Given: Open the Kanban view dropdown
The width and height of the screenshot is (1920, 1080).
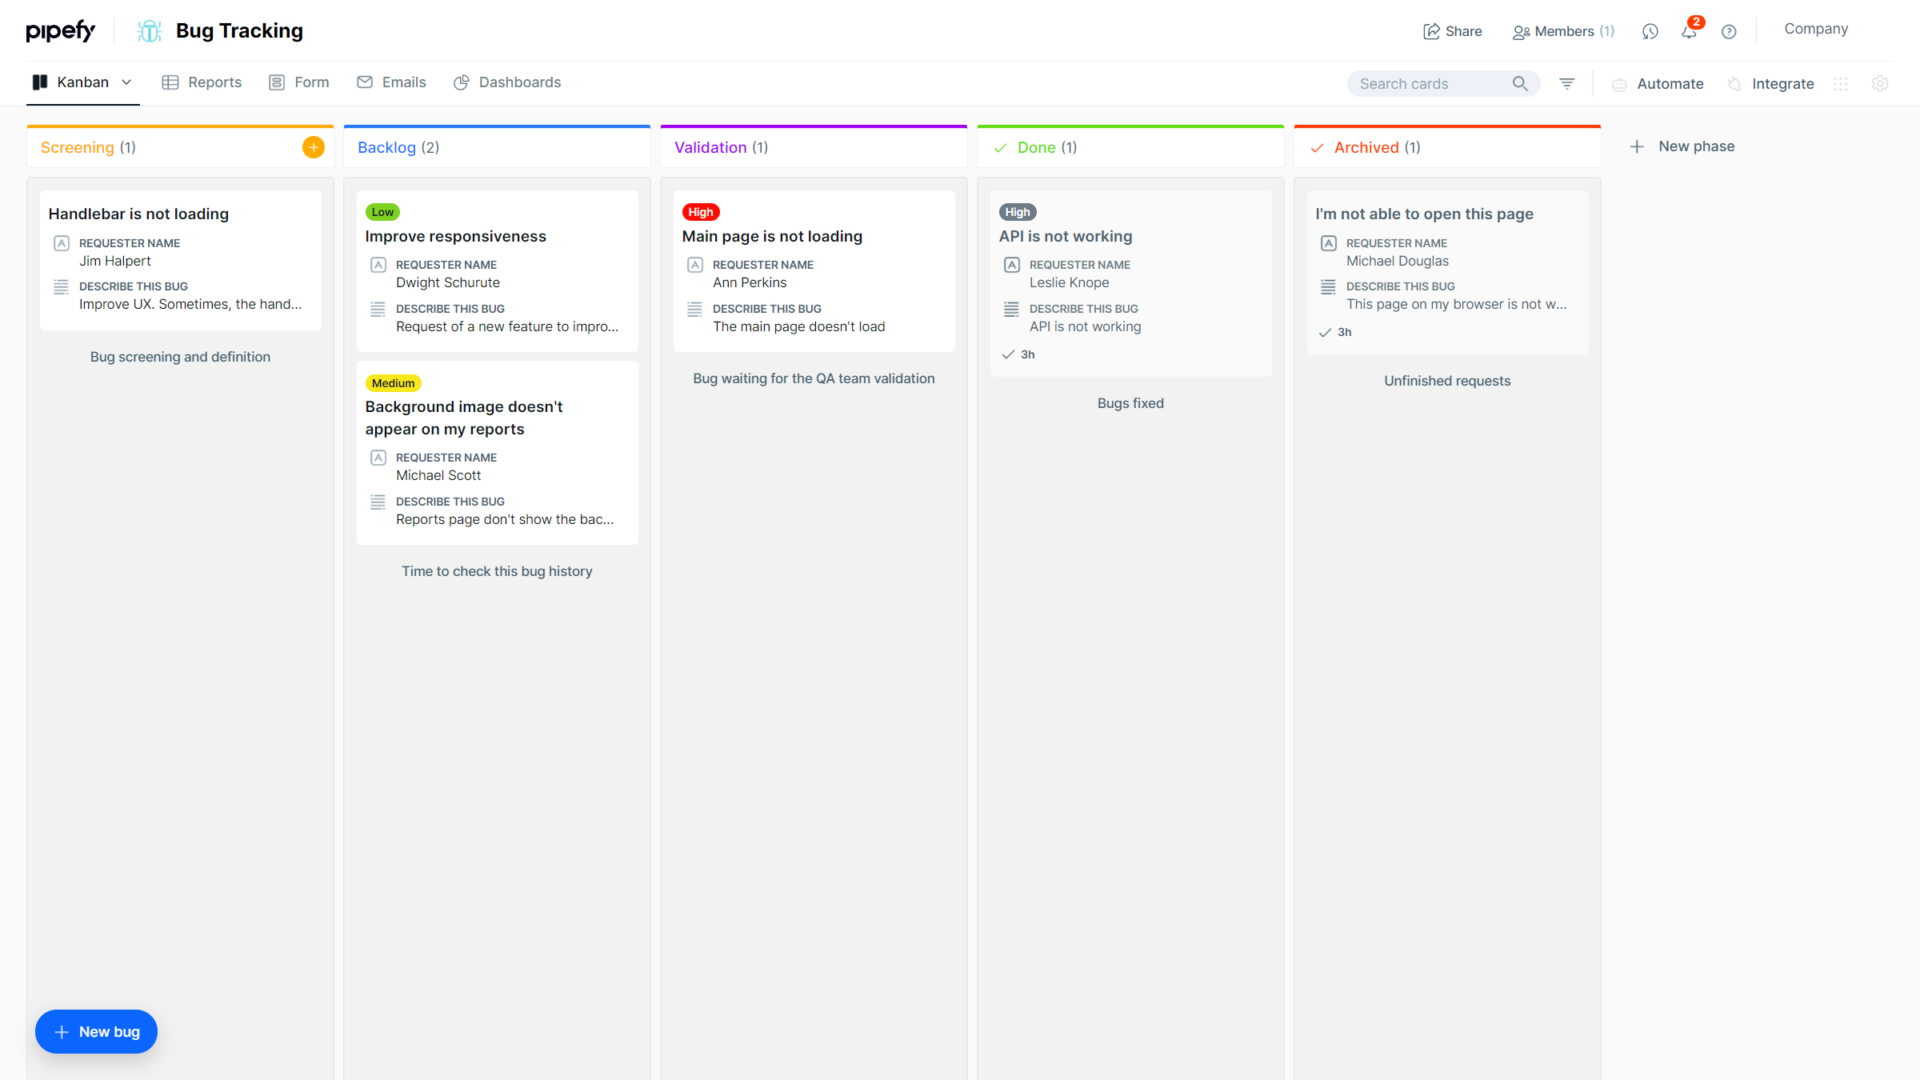Looking at the screenshot, I should point(127,82).
